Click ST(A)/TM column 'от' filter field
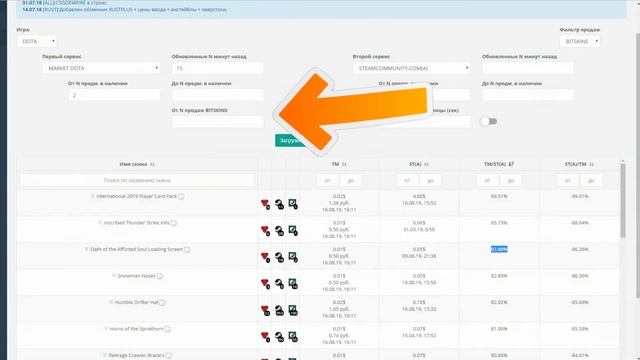The width and height of the screenshot is (640, 360). click(567, 180)
